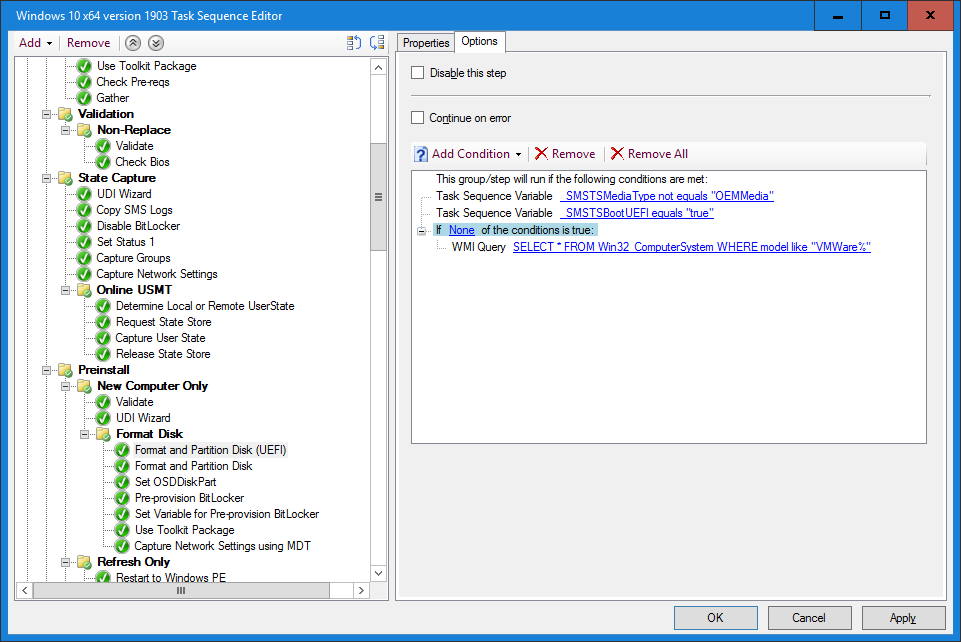Collapse the Non-Replace group node
The width and height of the screenshot is (961, 642).
tap(65, 130)
